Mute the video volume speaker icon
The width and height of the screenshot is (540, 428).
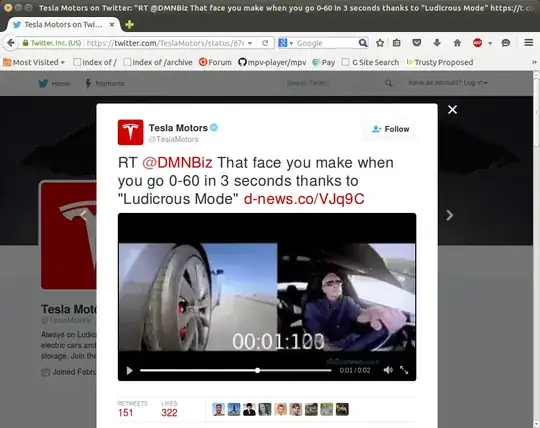[388, 370]
